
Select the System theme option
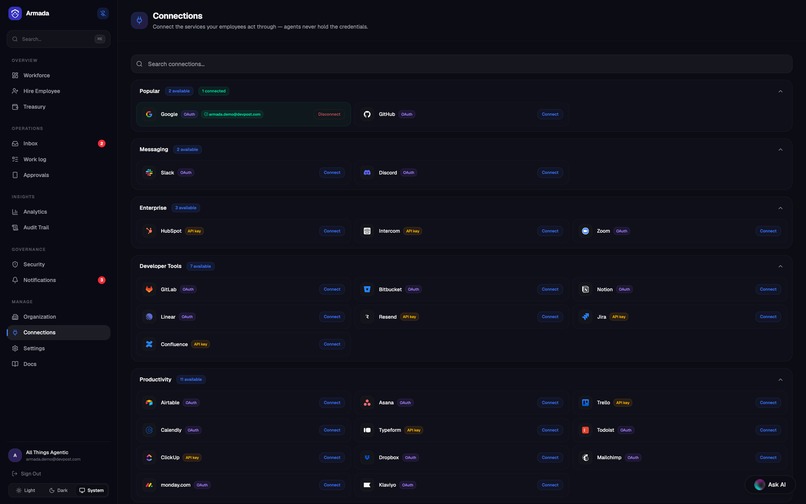(91, 490)
